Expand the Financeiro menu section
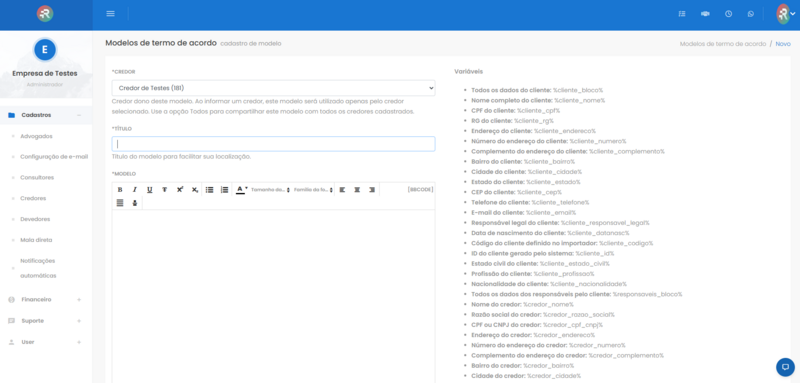The height and width of the screenshot is (383, 800). pos(79,300)
